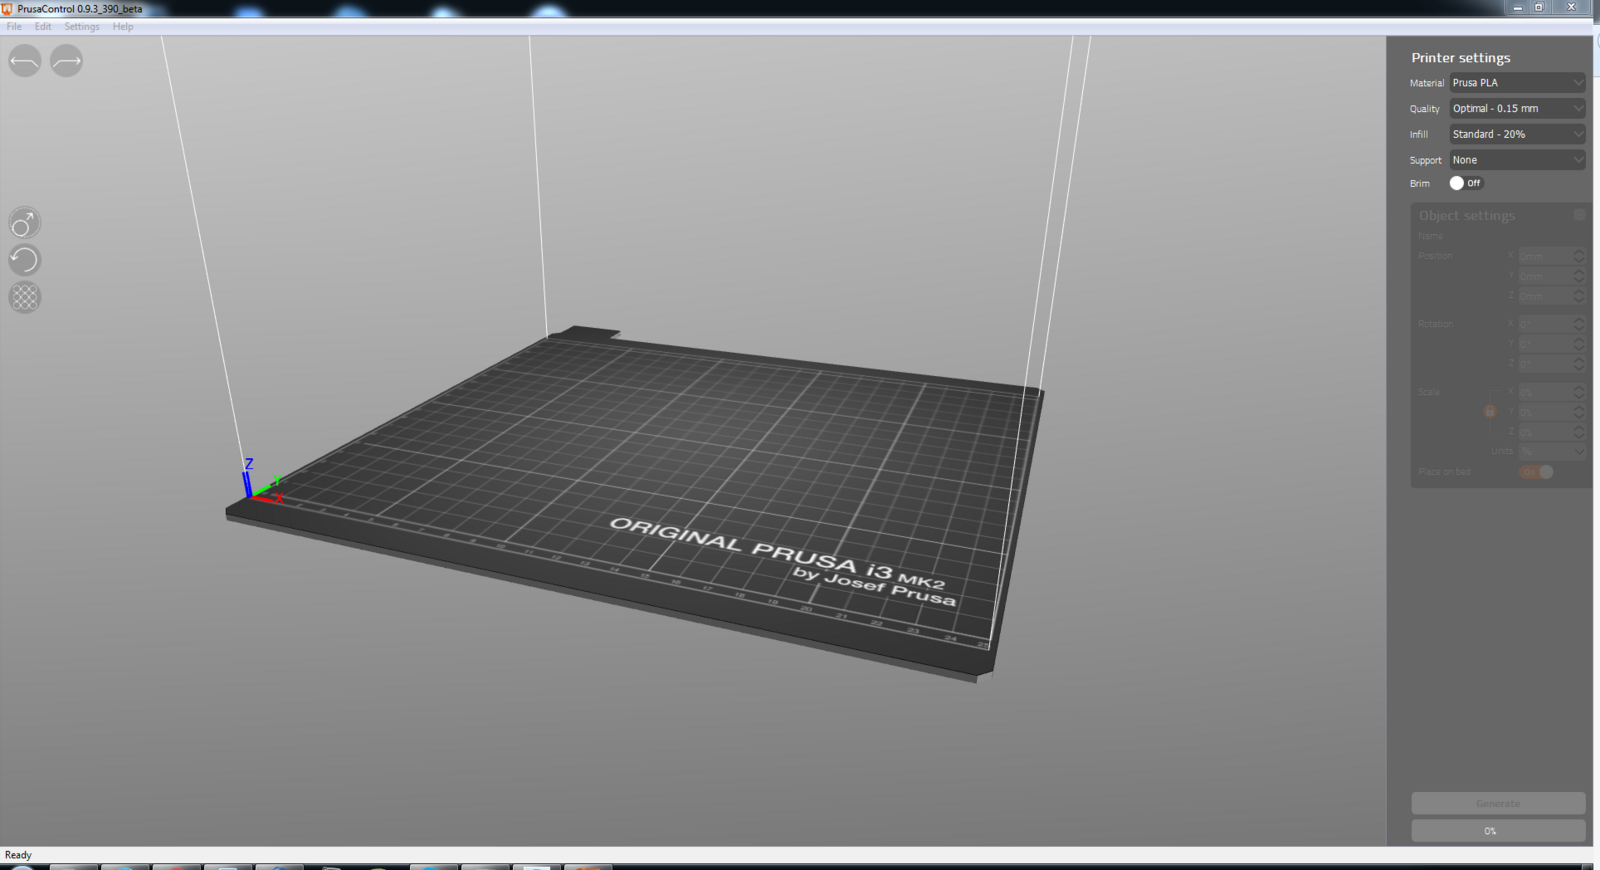This screenshot has width=1600, height=870.
Task: Toggle the Place on bed switch
Action: coord(1537,472)
